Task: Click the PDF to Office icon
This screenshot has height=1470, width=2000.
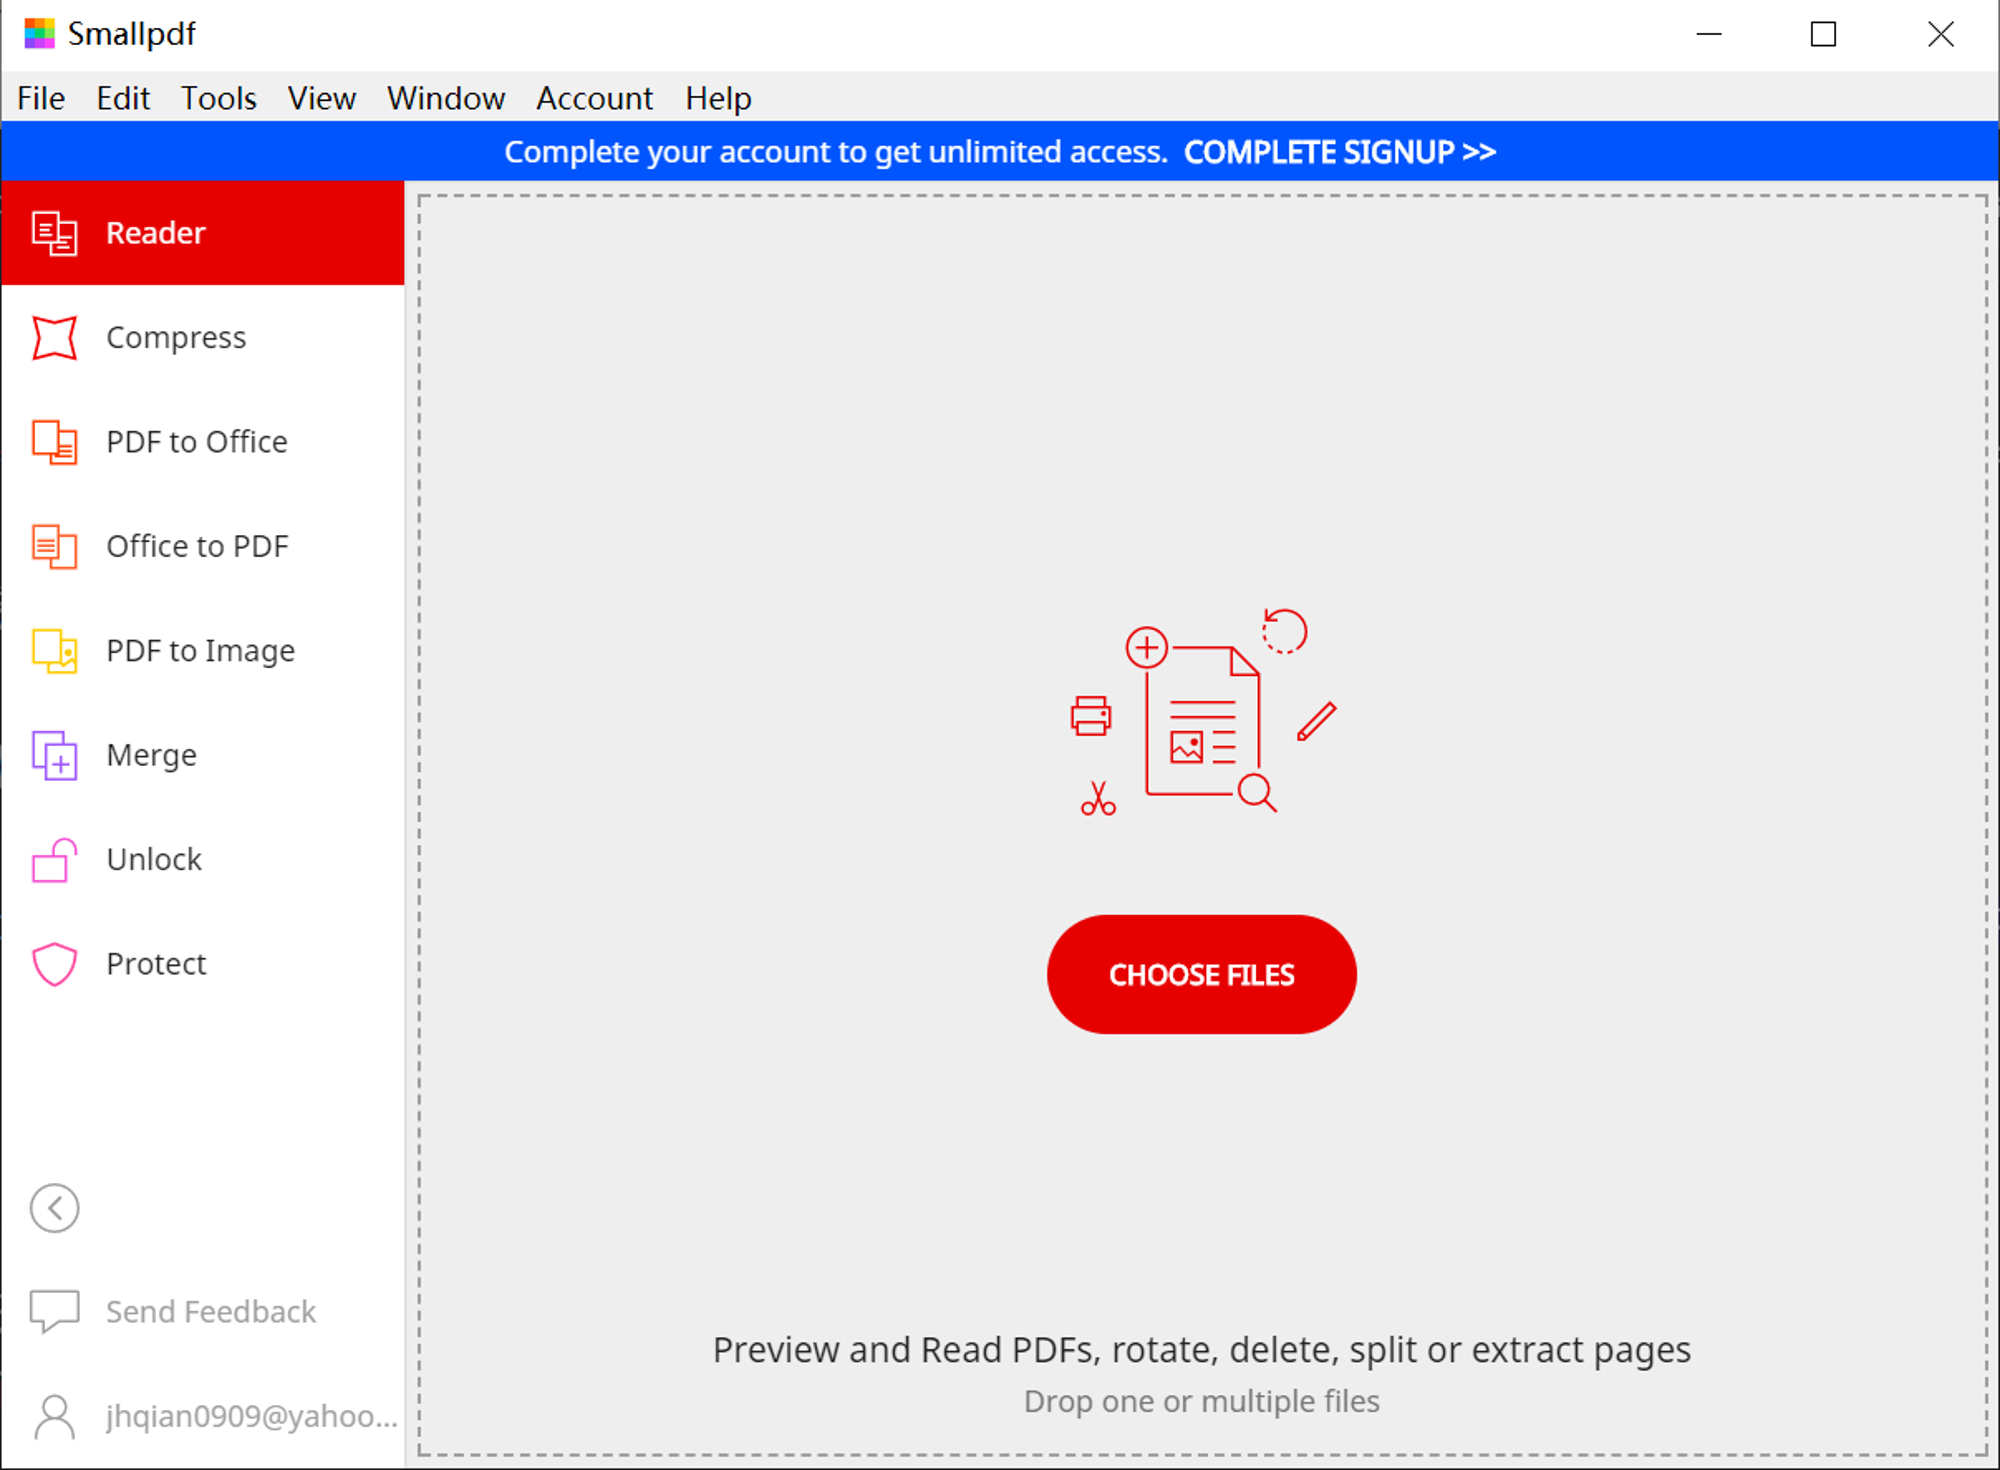Action: [54, 442]
